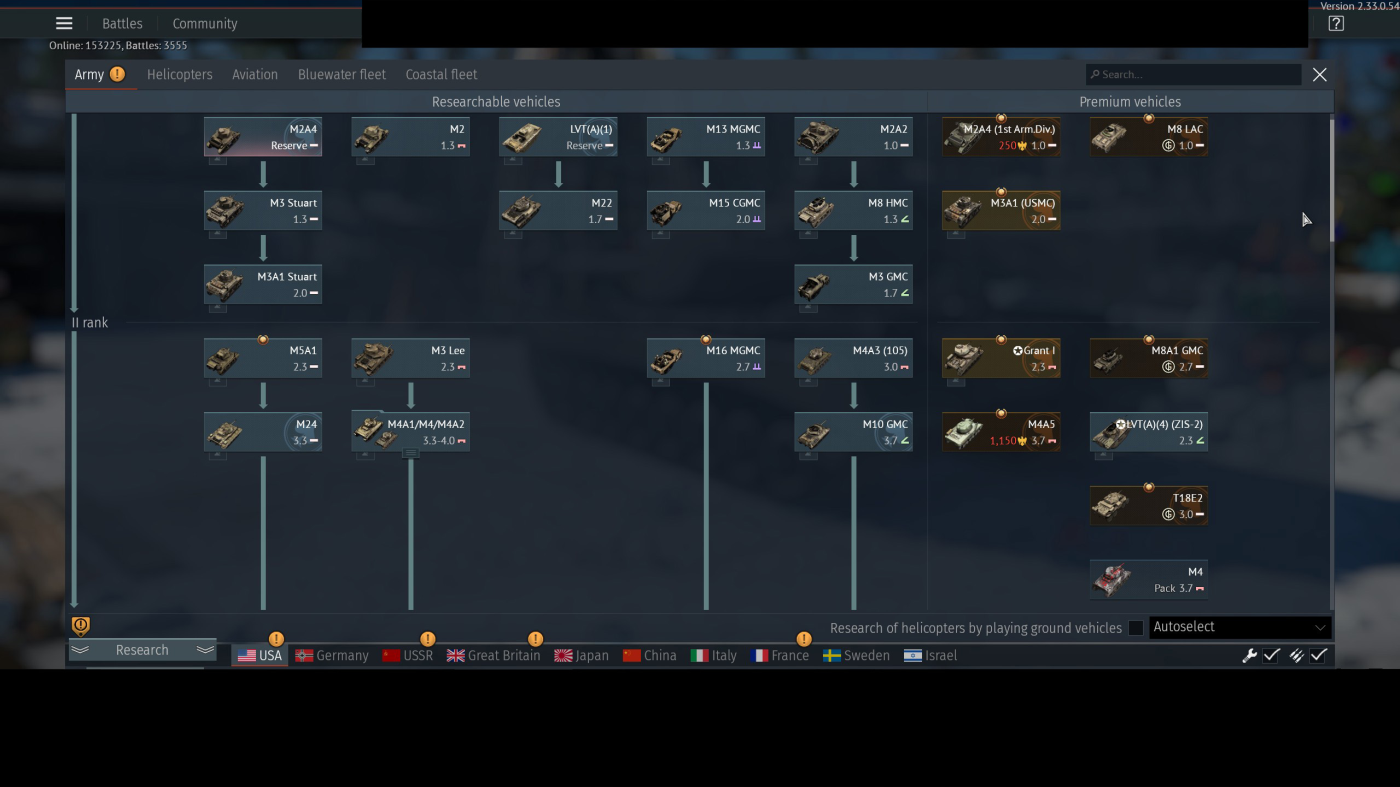Select the premium M8 LAC card
Screen dimensions: 1400x787
(x=1149, y=137)
